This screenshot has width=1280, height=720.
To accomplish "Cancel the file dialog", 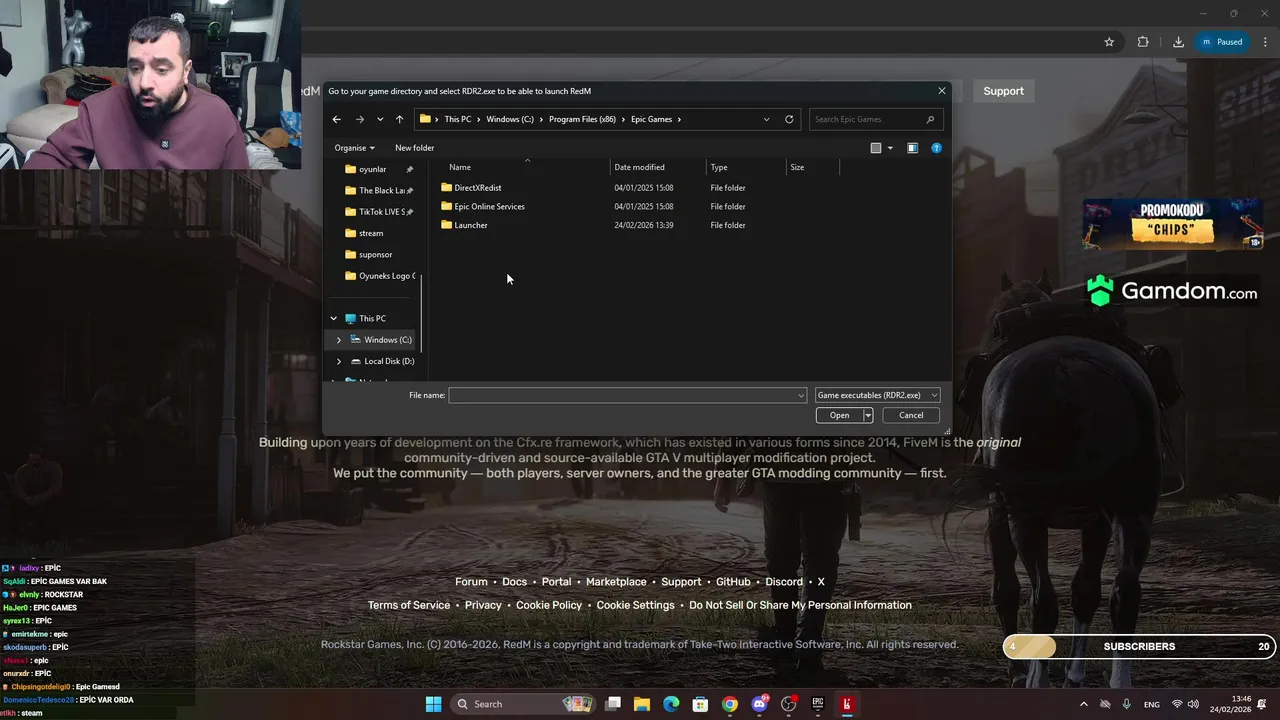I will (x=911, y=415).
